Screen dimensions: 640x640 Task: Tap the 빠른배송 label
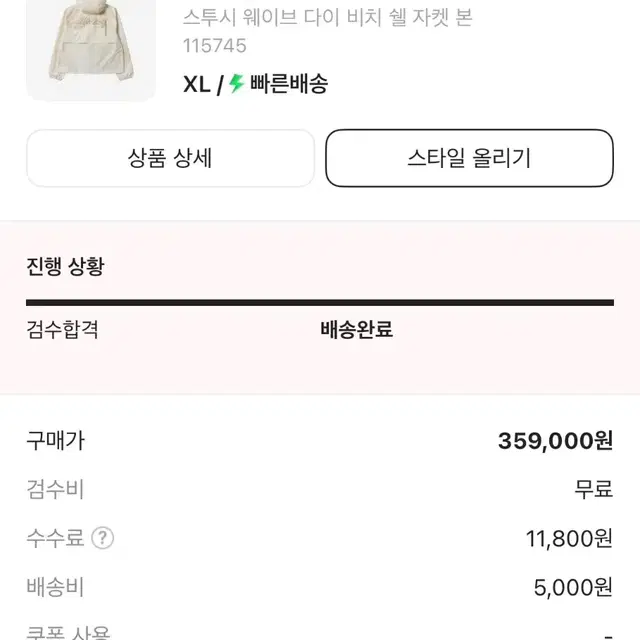point(289,84)
